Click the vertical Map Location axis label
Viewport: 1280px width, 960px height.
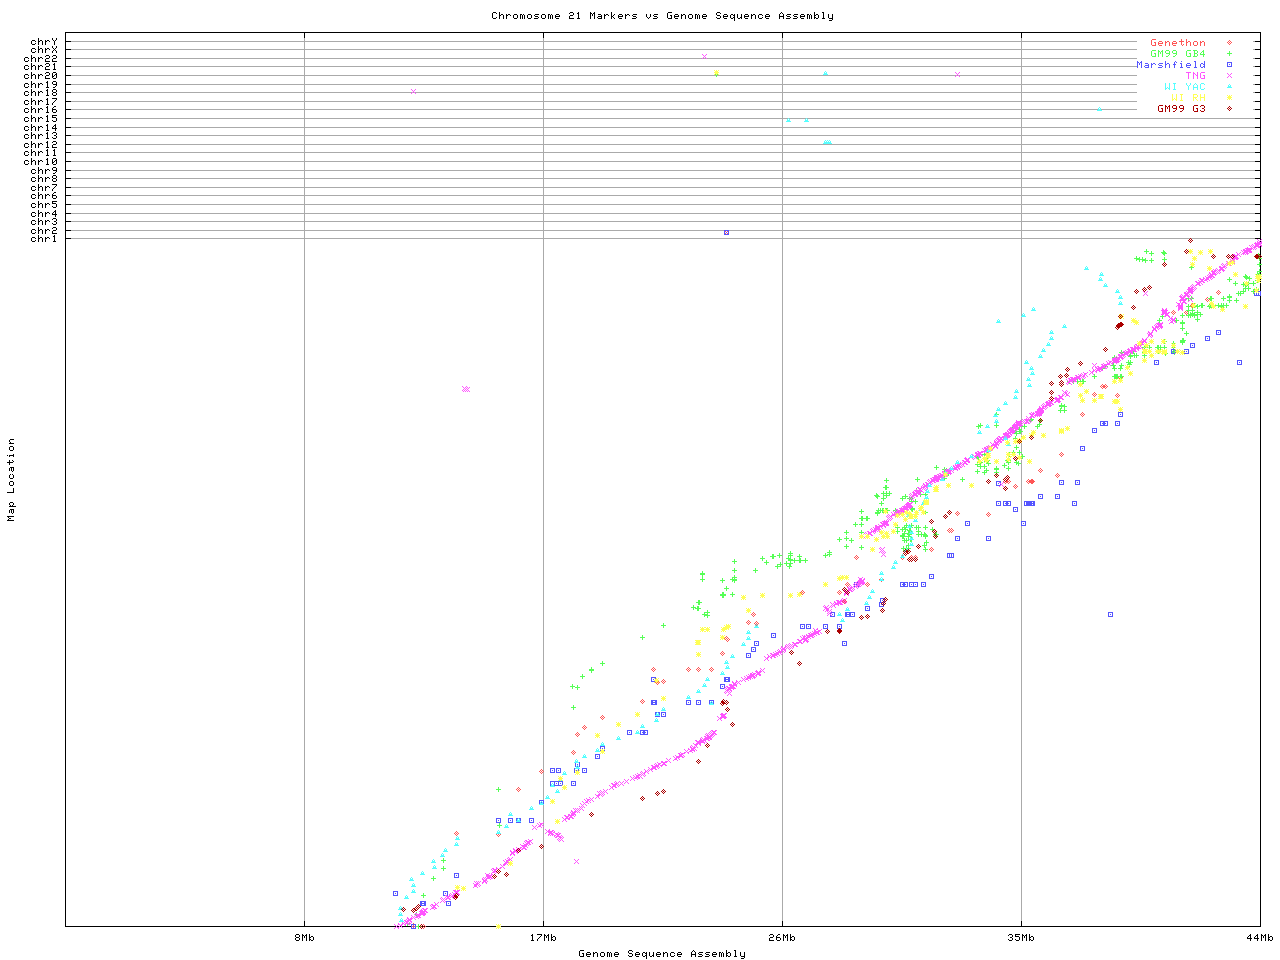[x=12, y=480]
